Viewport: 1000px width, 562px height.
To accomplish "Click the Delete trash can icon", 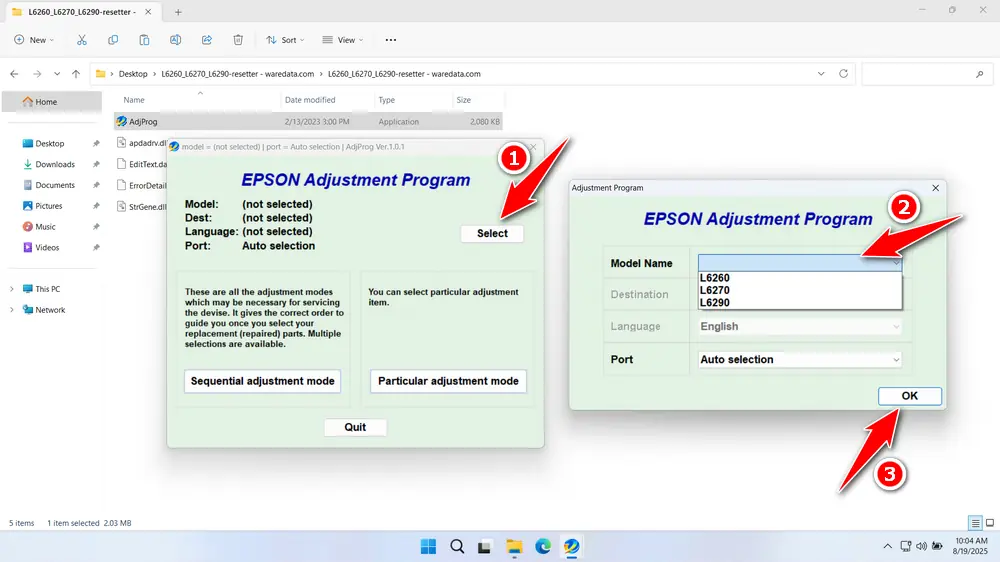I will (x=238, y=40).
